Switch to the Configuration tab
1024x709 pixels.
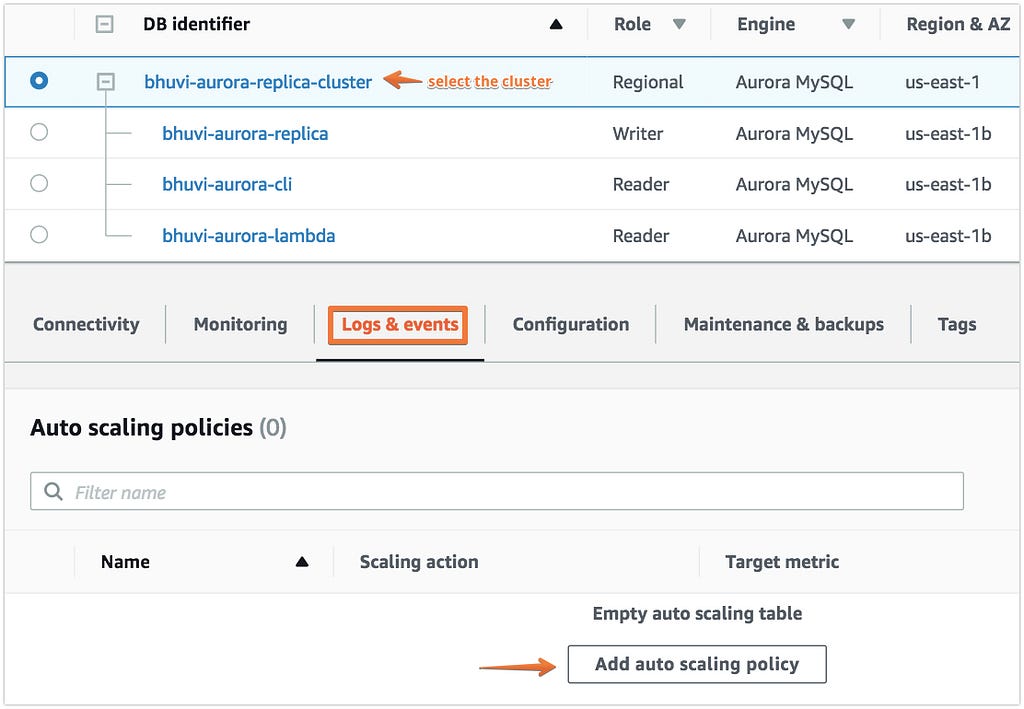coord(571,324)
